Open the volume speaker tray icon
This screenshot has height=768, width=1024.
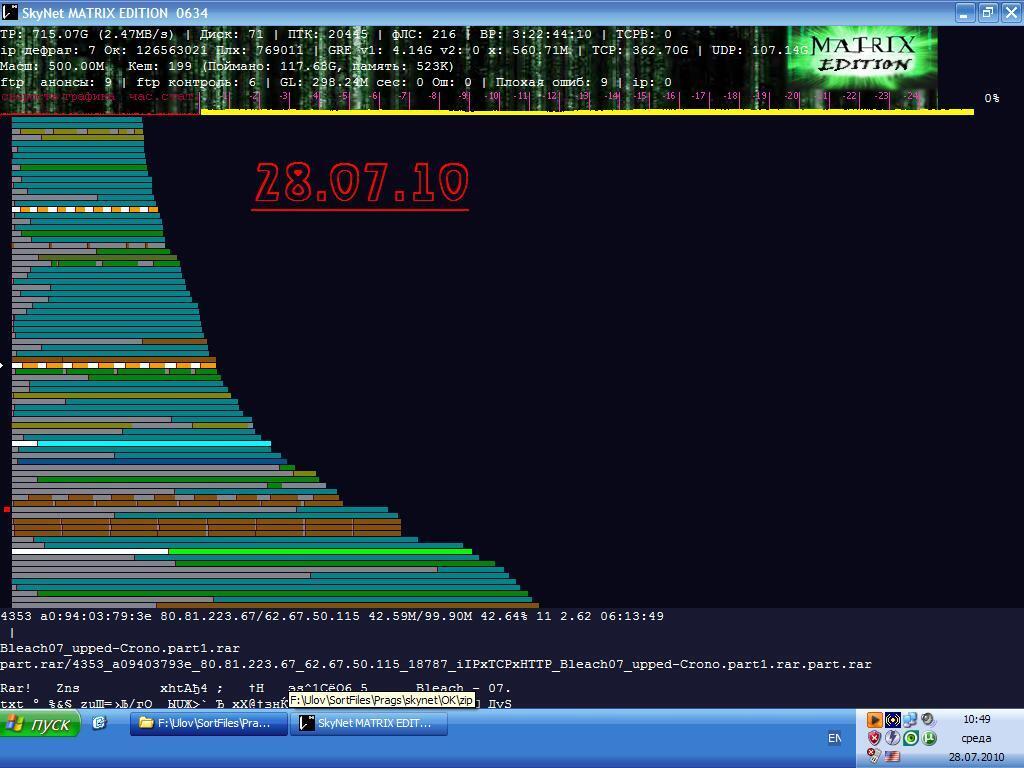[929, 719]
